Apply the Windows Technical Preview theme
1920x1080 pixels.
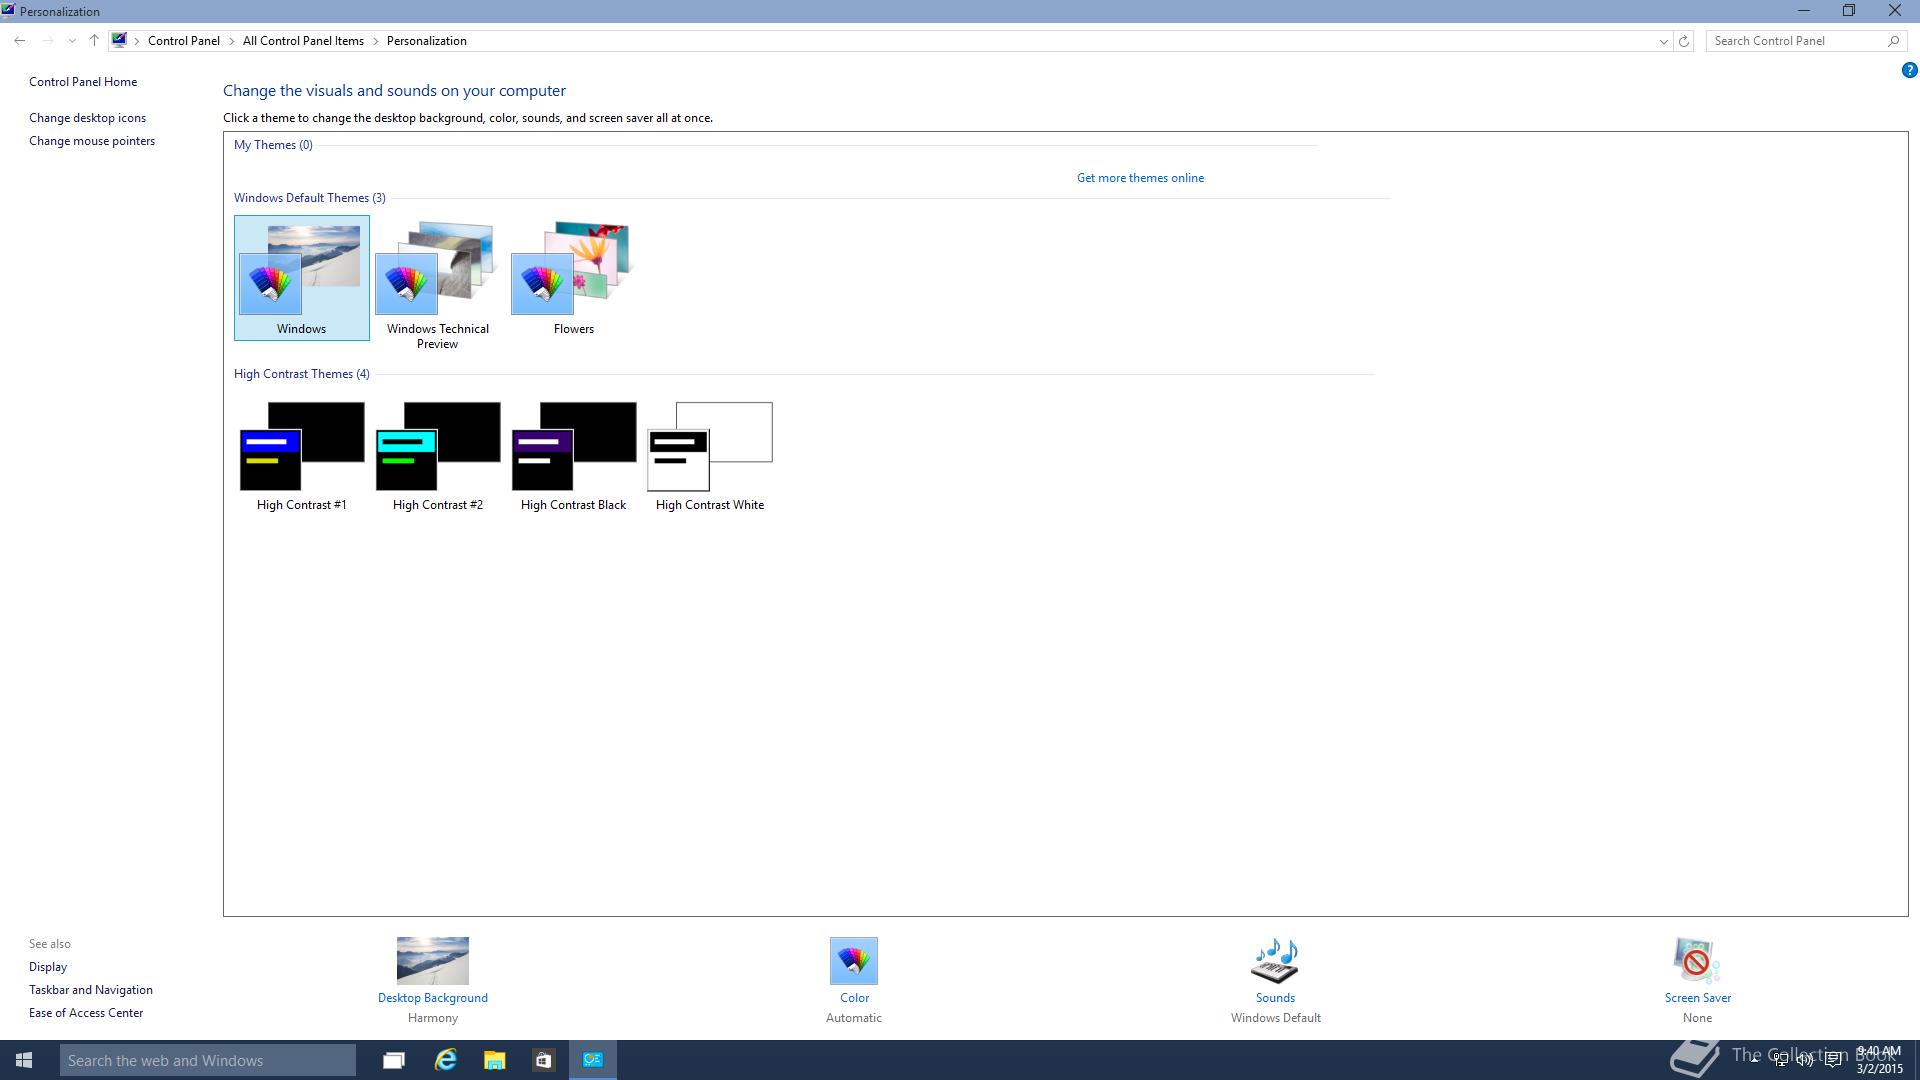click(x=437, y=285)
